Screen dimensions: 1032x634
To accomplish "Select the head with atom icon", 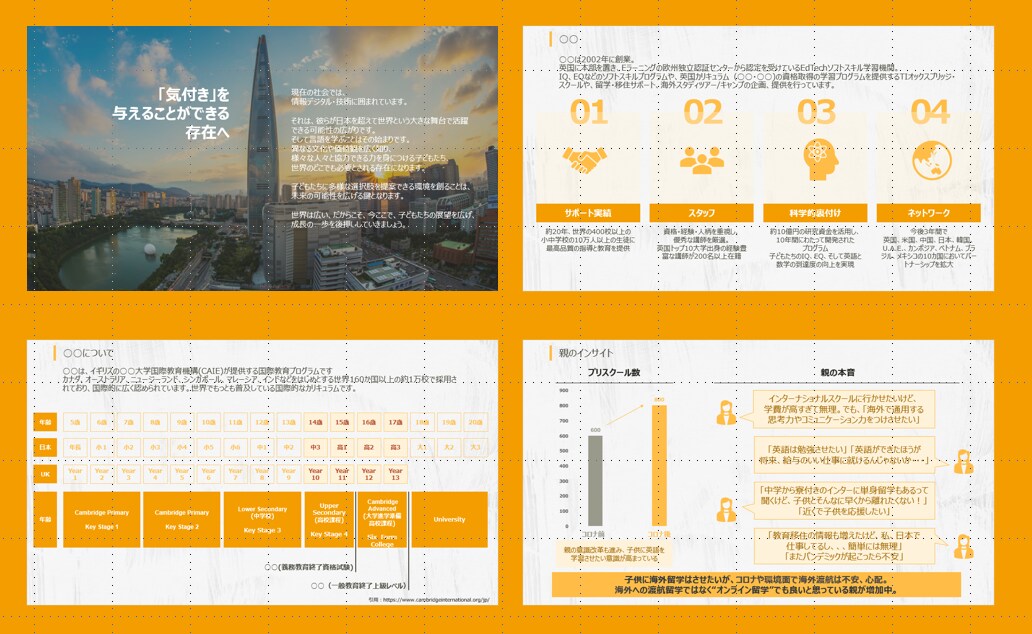I will point(820,159).
